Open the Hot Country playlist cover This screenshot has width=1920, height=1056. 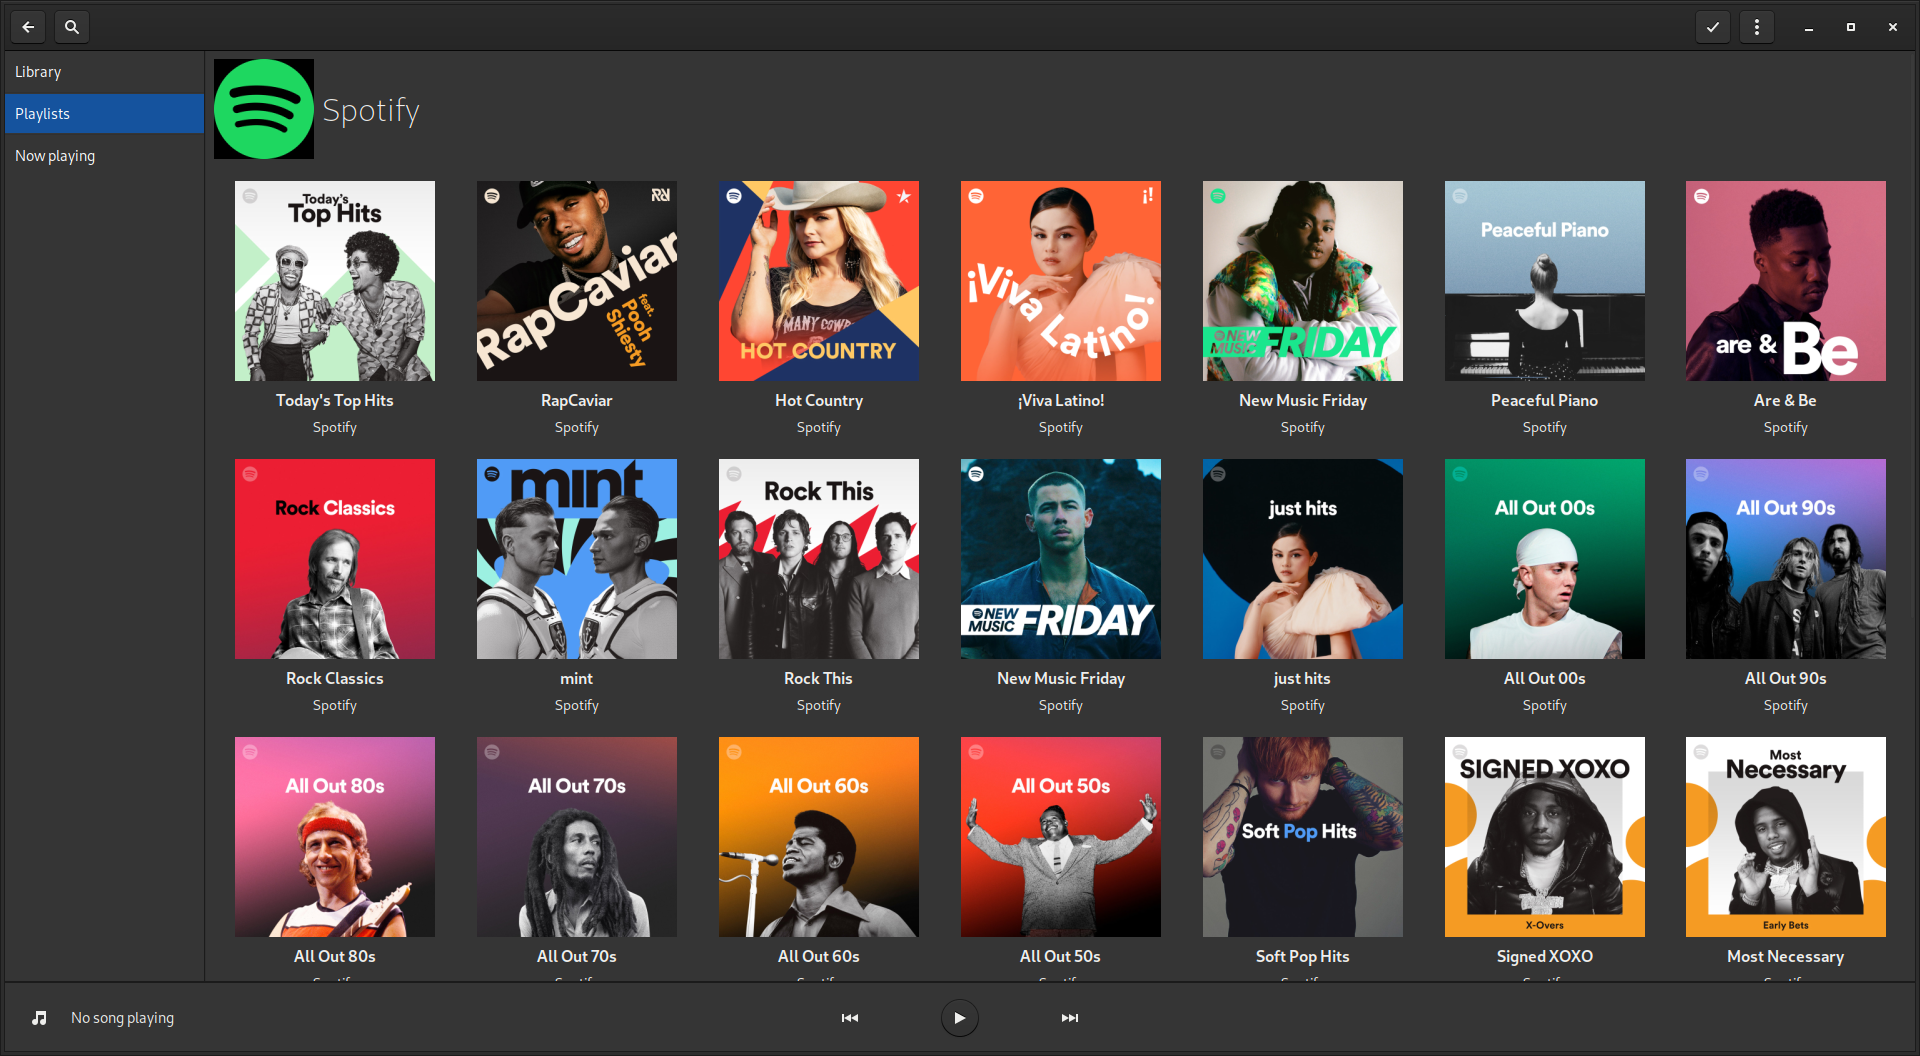pos(819,281)
